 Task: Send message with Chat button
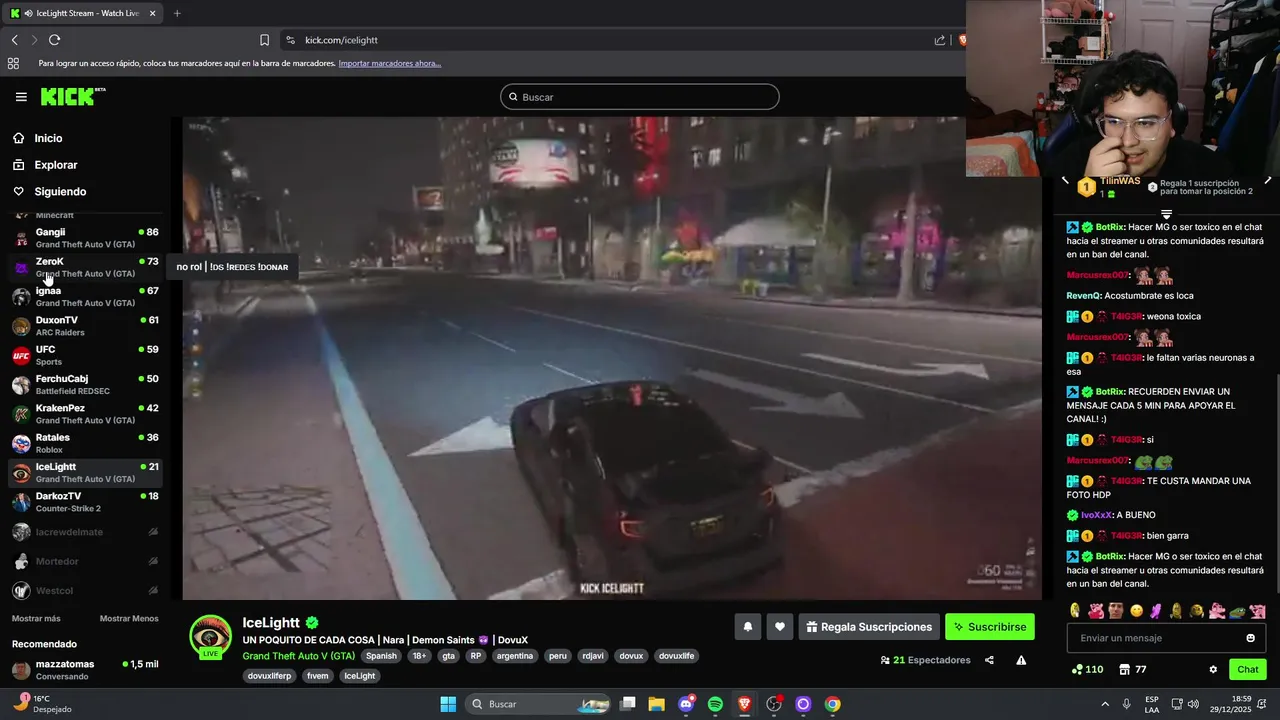coord(1248,669)
